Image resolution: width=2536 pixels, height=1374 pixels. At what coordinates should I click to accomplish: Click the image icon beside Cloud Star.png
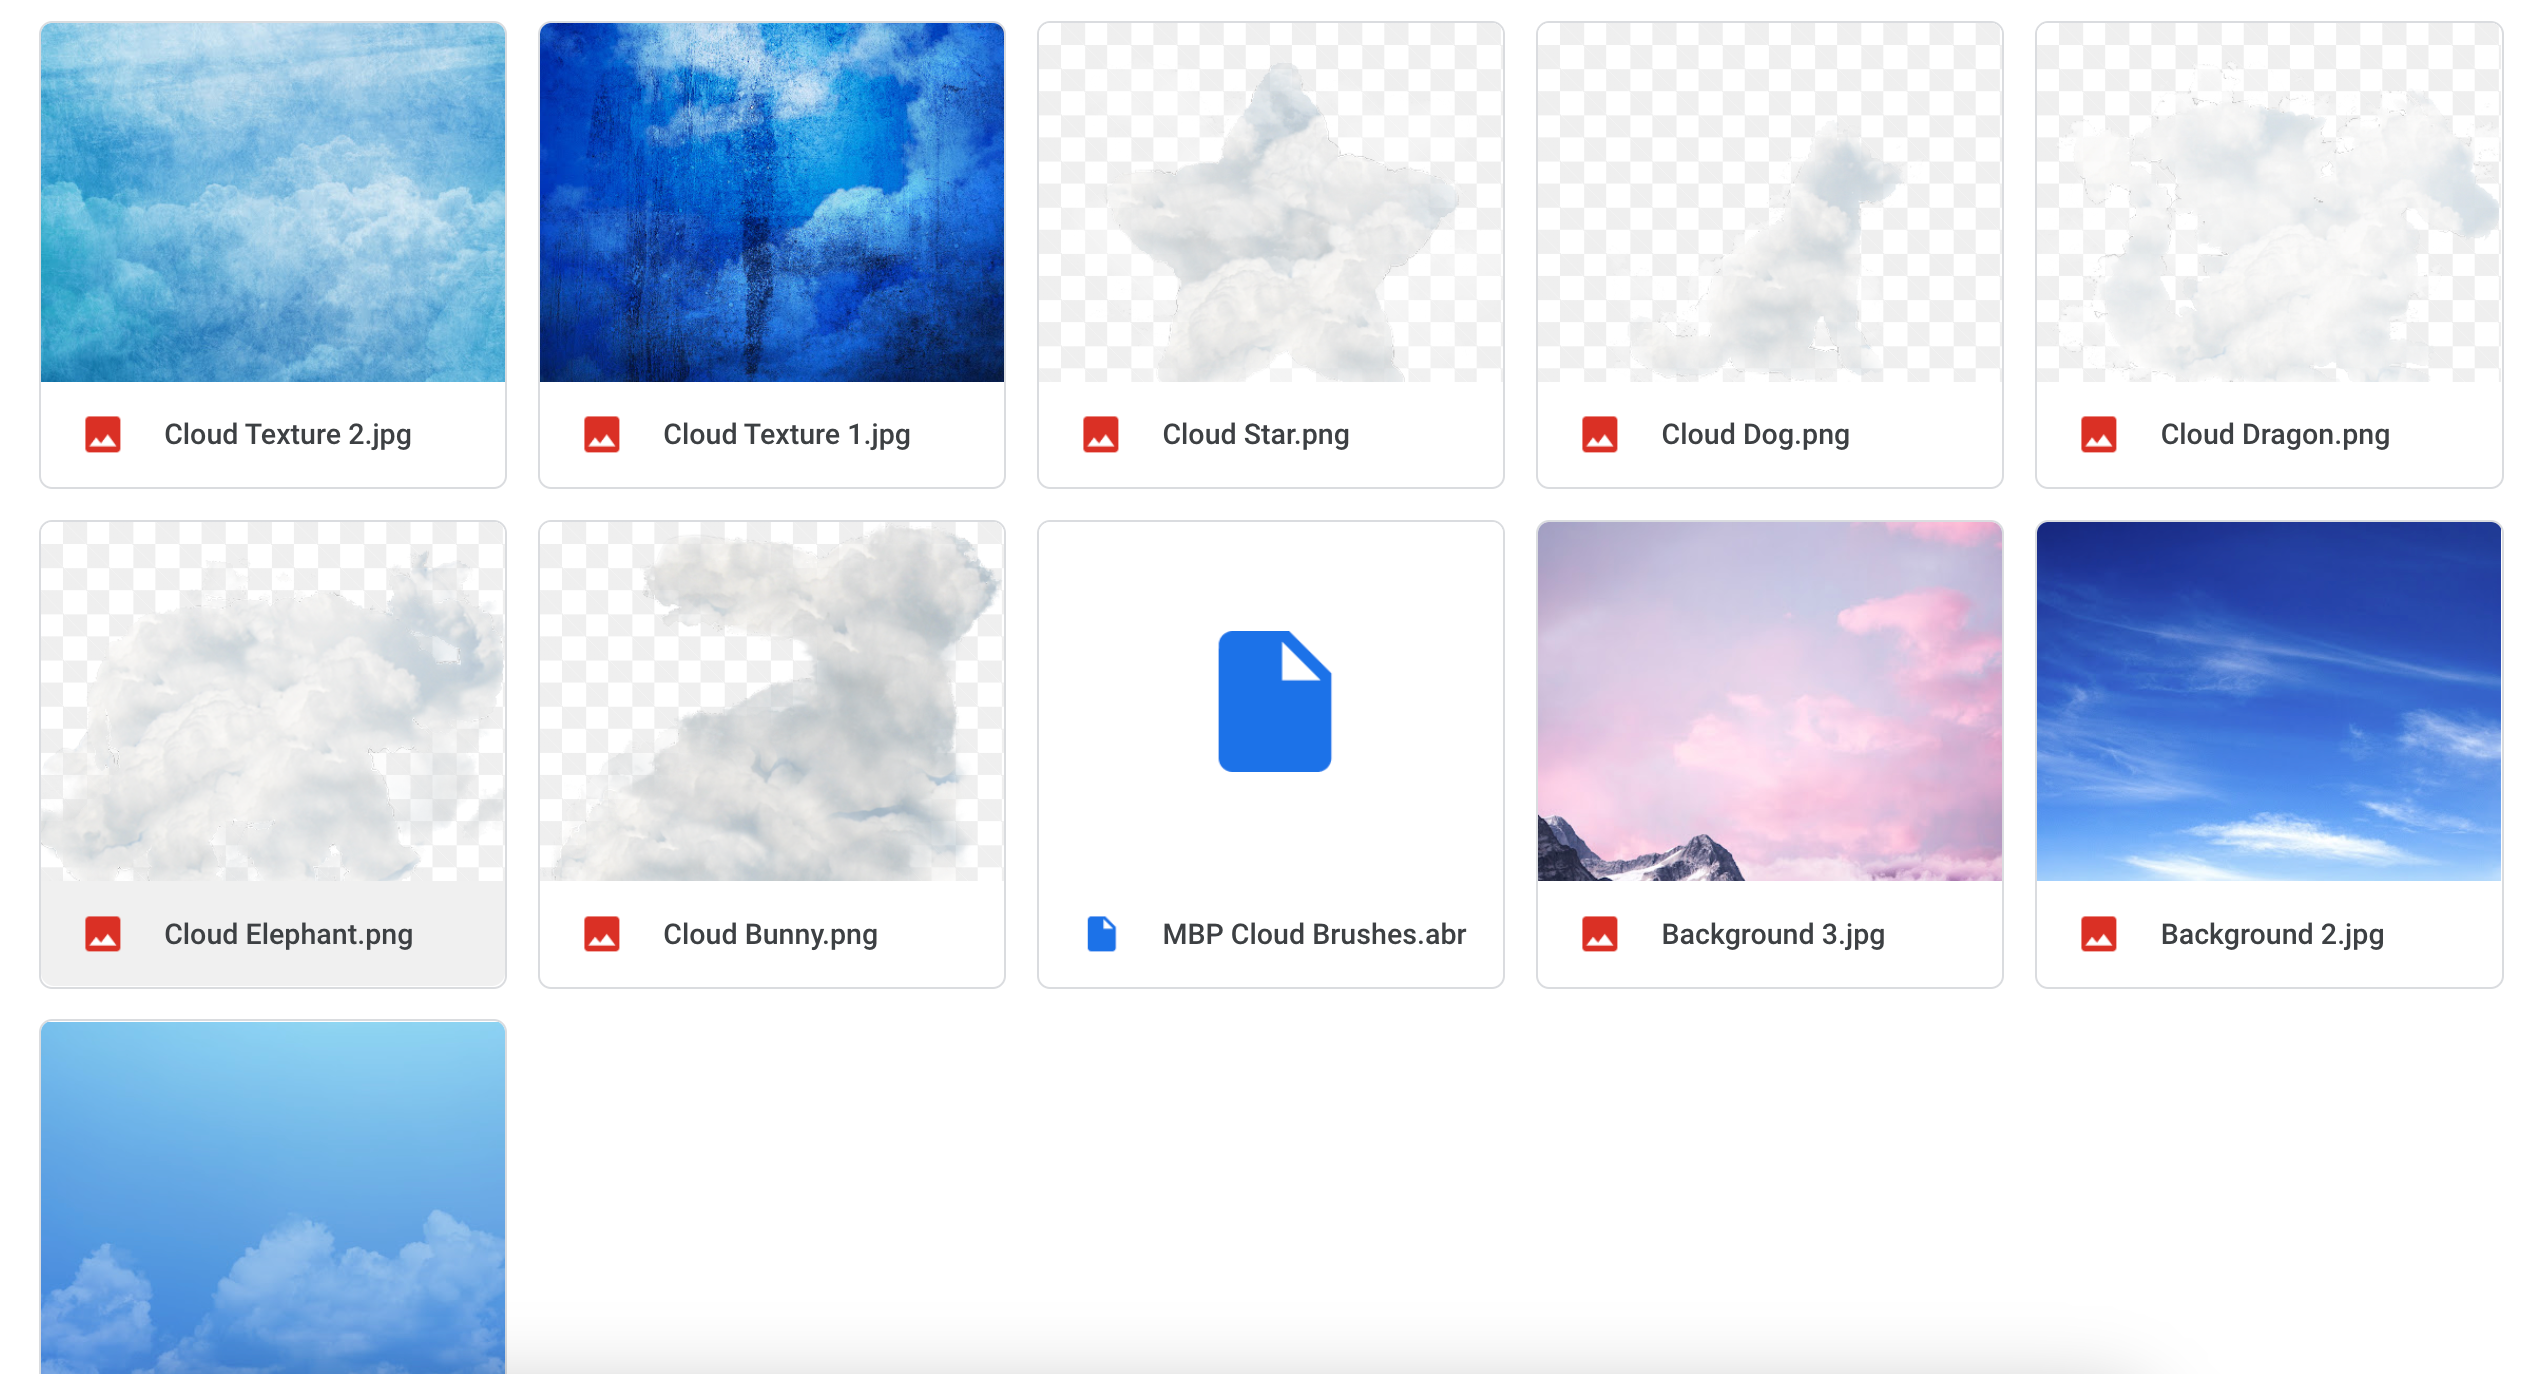(x=1101, y=434)
